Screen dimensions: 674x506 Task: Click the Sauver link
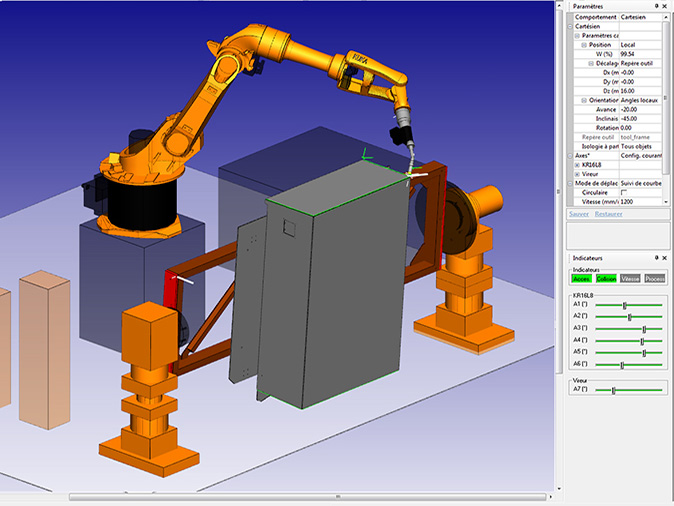coord(578,214)
